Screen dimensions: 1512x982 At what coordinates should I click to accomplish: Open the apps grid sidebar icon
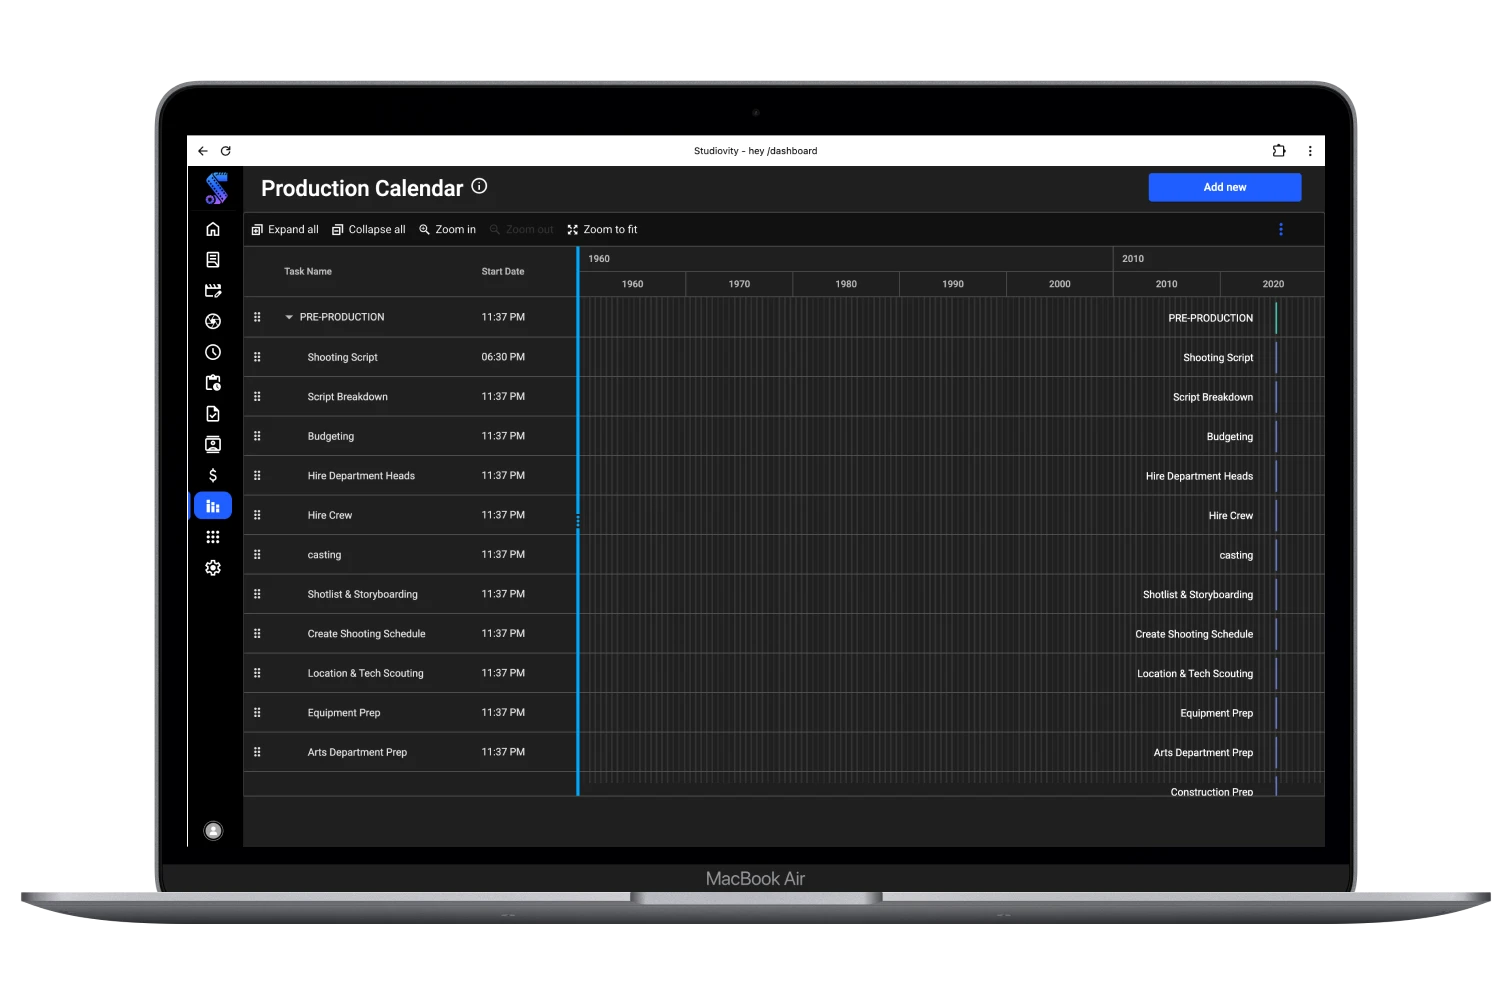pos(213,537)
